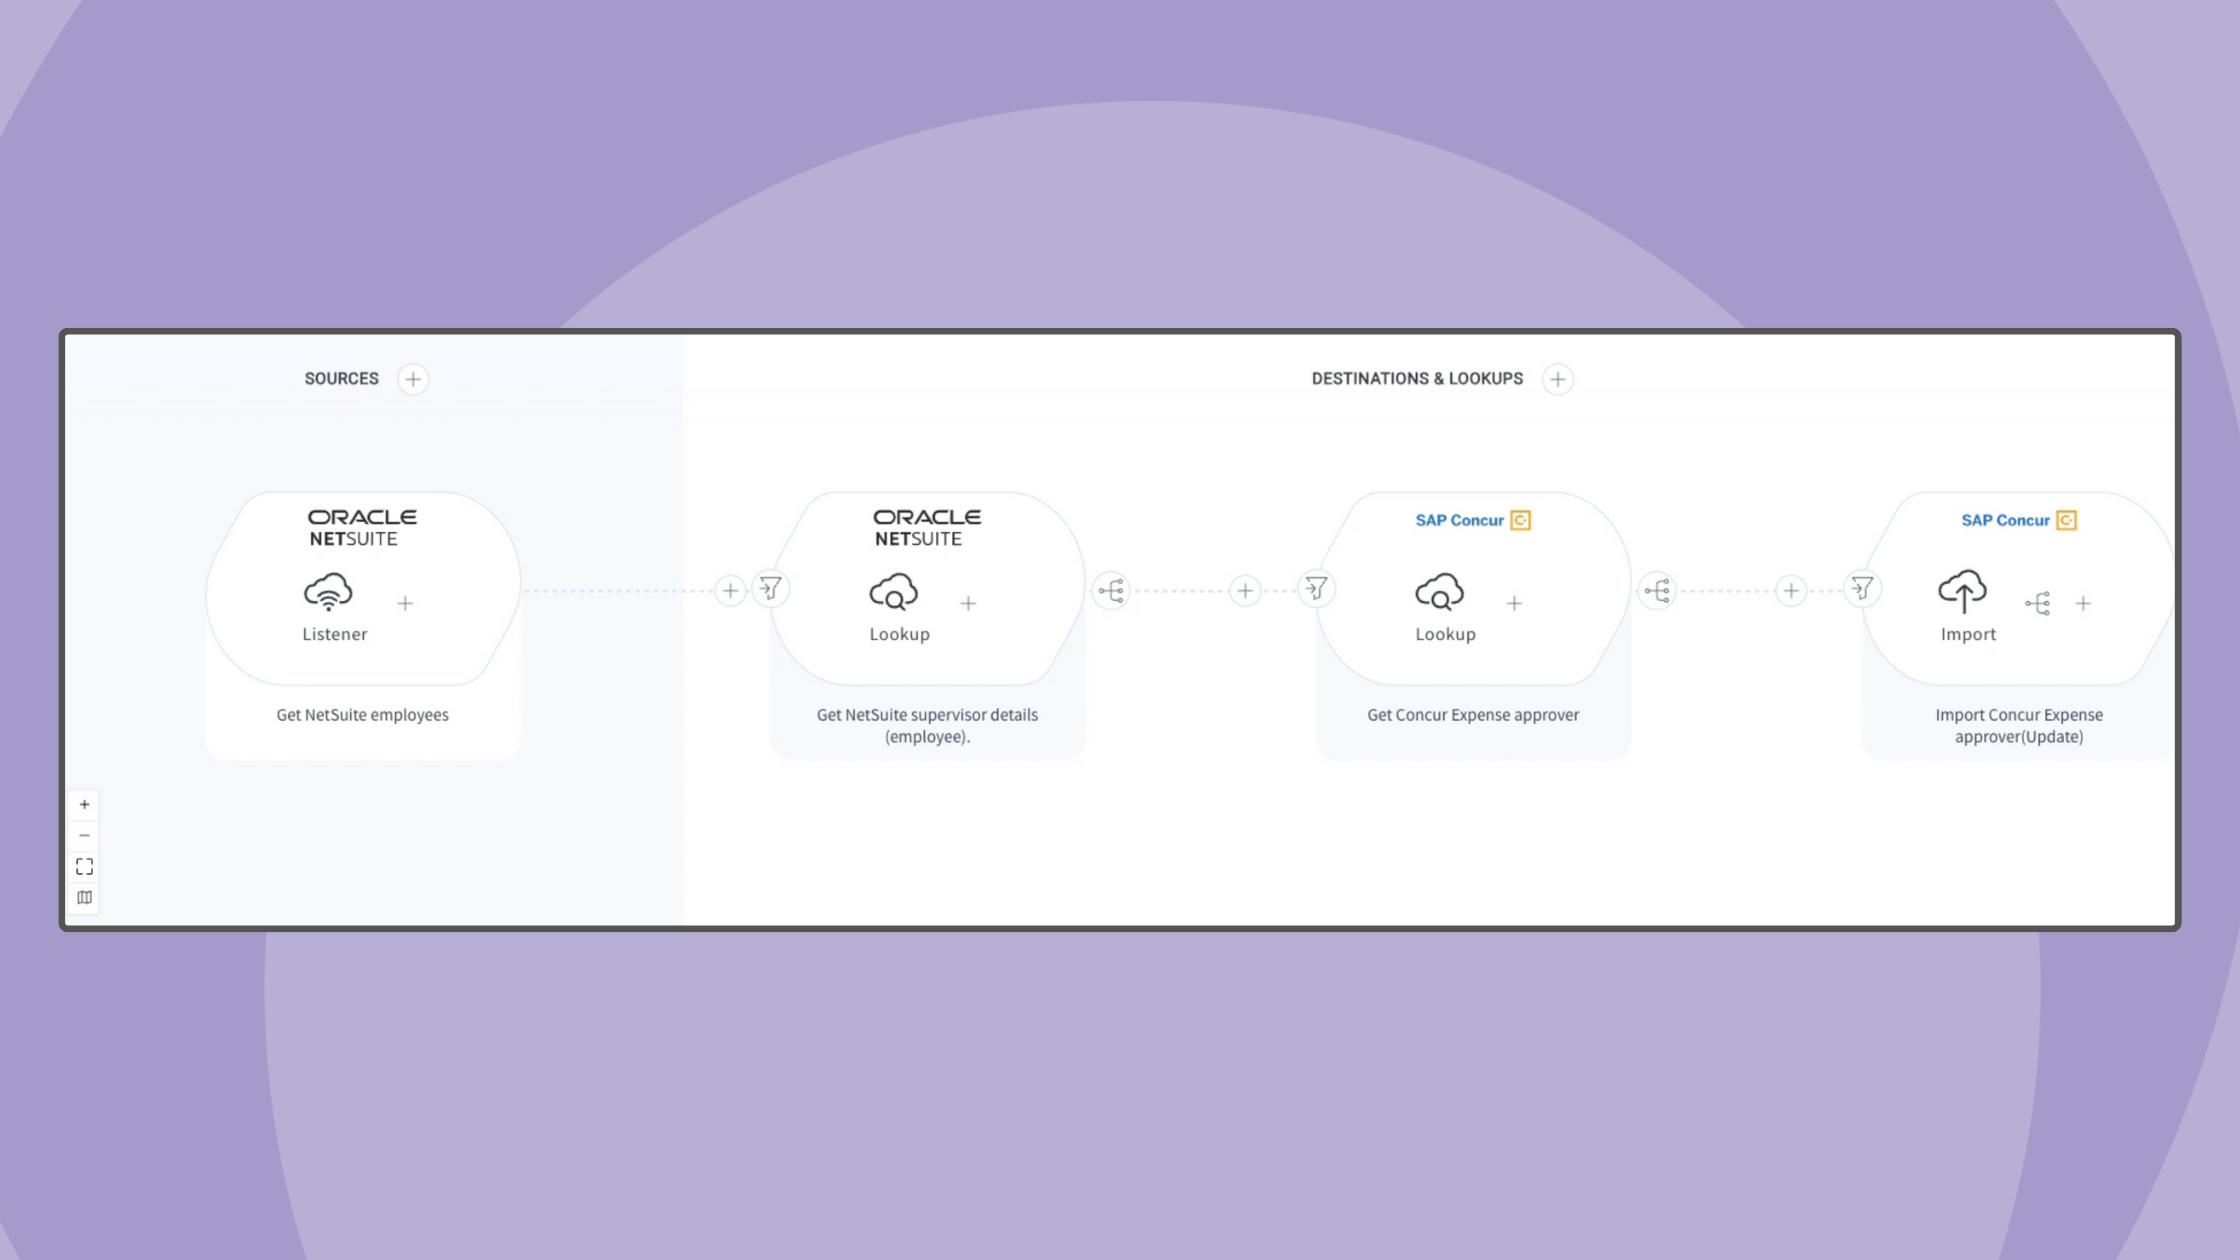2240x1260 pixels.
Task: Insert step between Listener and NetSuite Lookup
Action: pos(730,591)
